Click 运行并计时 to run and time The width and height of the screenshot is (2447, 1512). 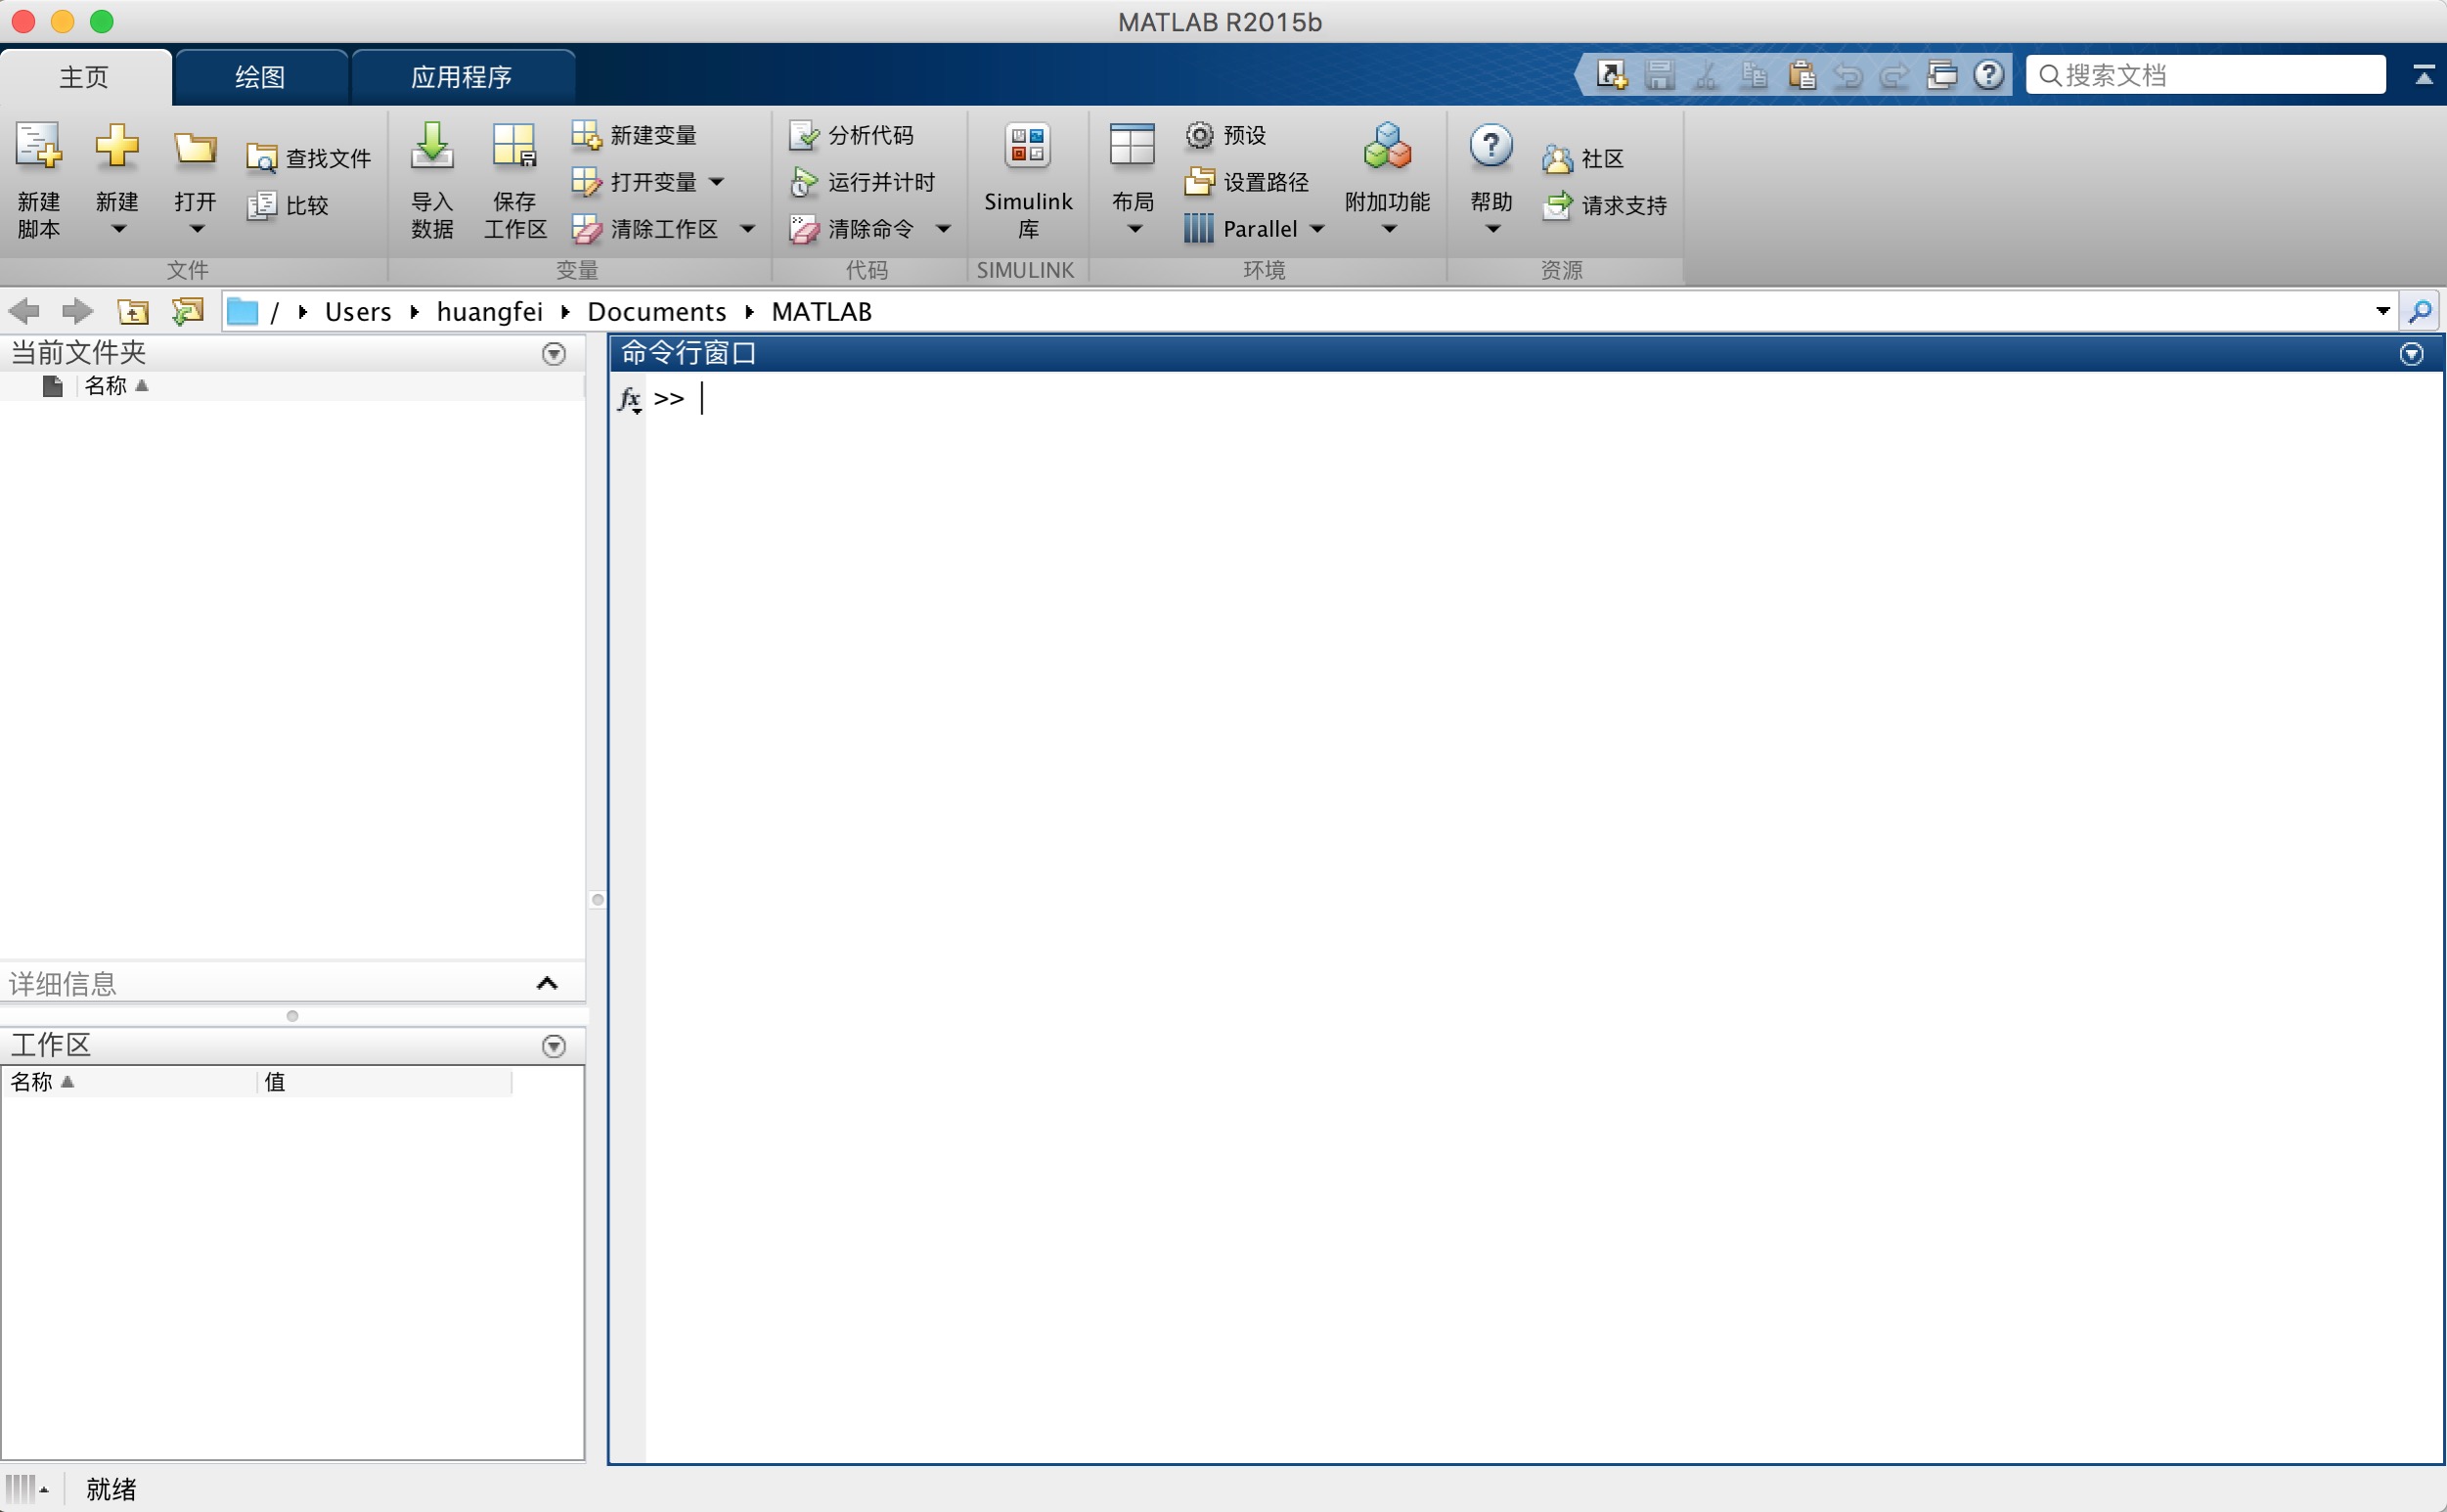[862, 181]
